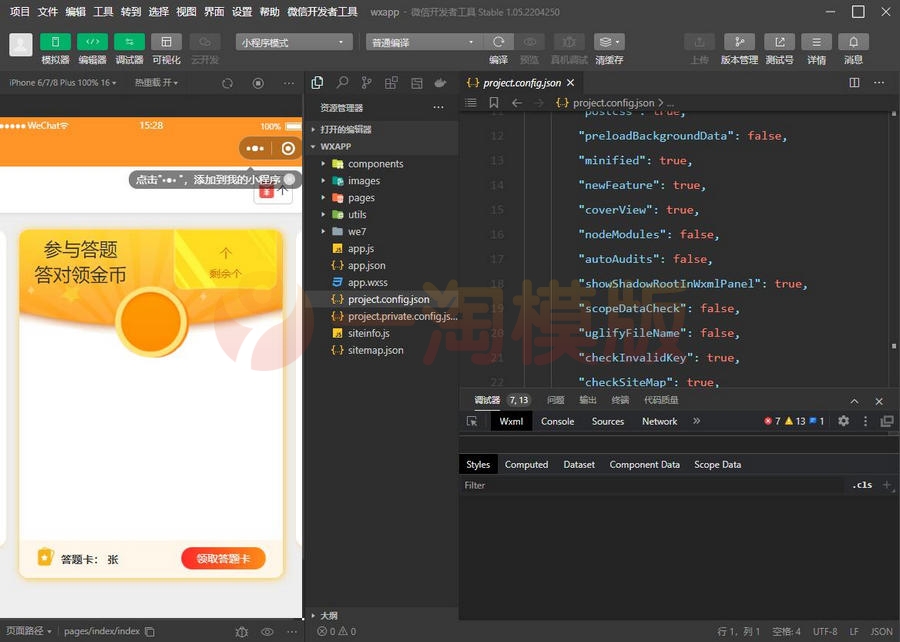Open the explorer files icon
This screenshot has height=642, width=900.
pos(317,83)
